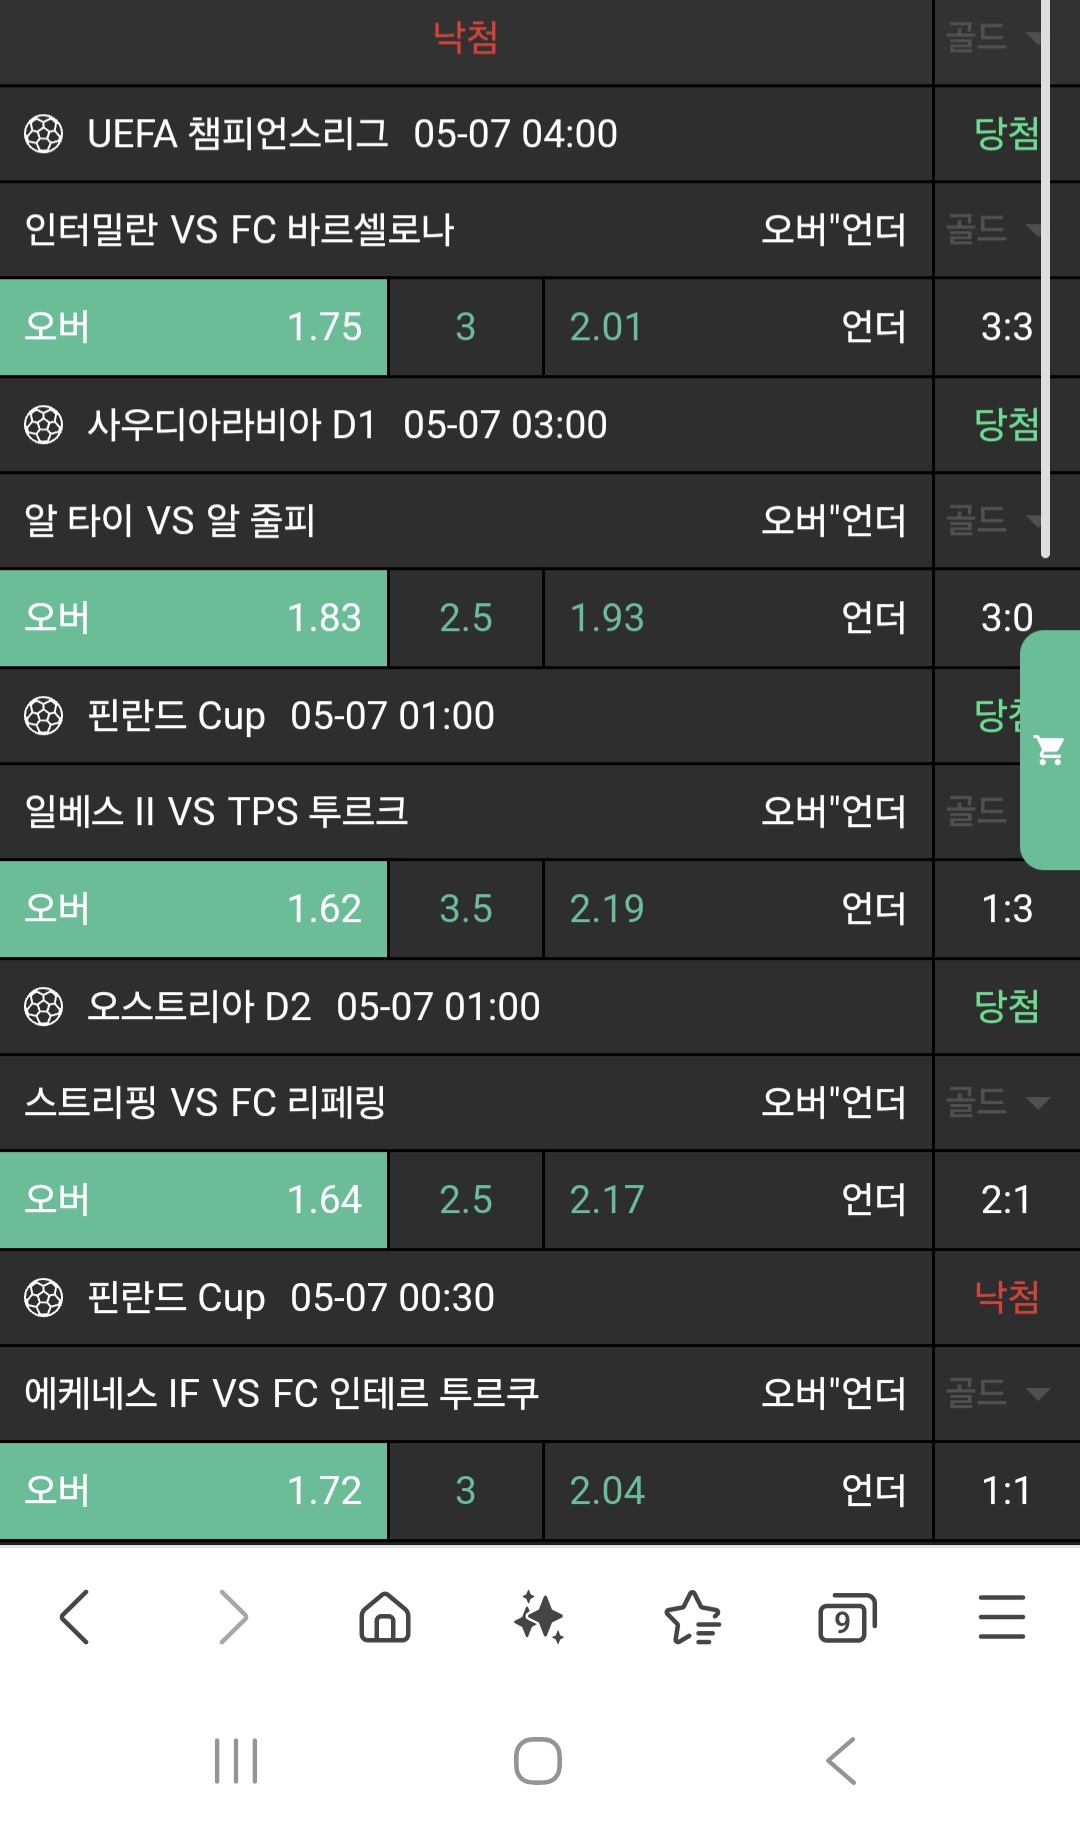Select 오버 1.62 for 일베스 II match
The height and width of the screenshot is (1833, 1080).
point(193,909)
